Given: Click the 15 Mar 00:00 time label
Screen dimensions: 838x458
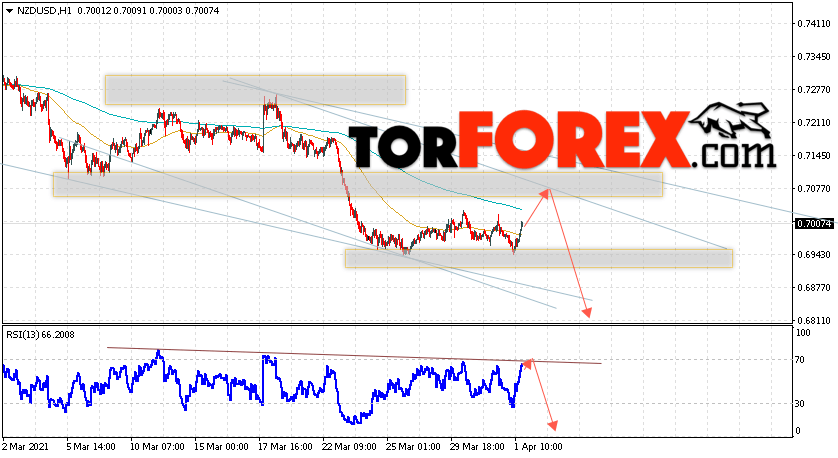Looking at the screenshot, I should pyautogui.click(x=221, y=446).
